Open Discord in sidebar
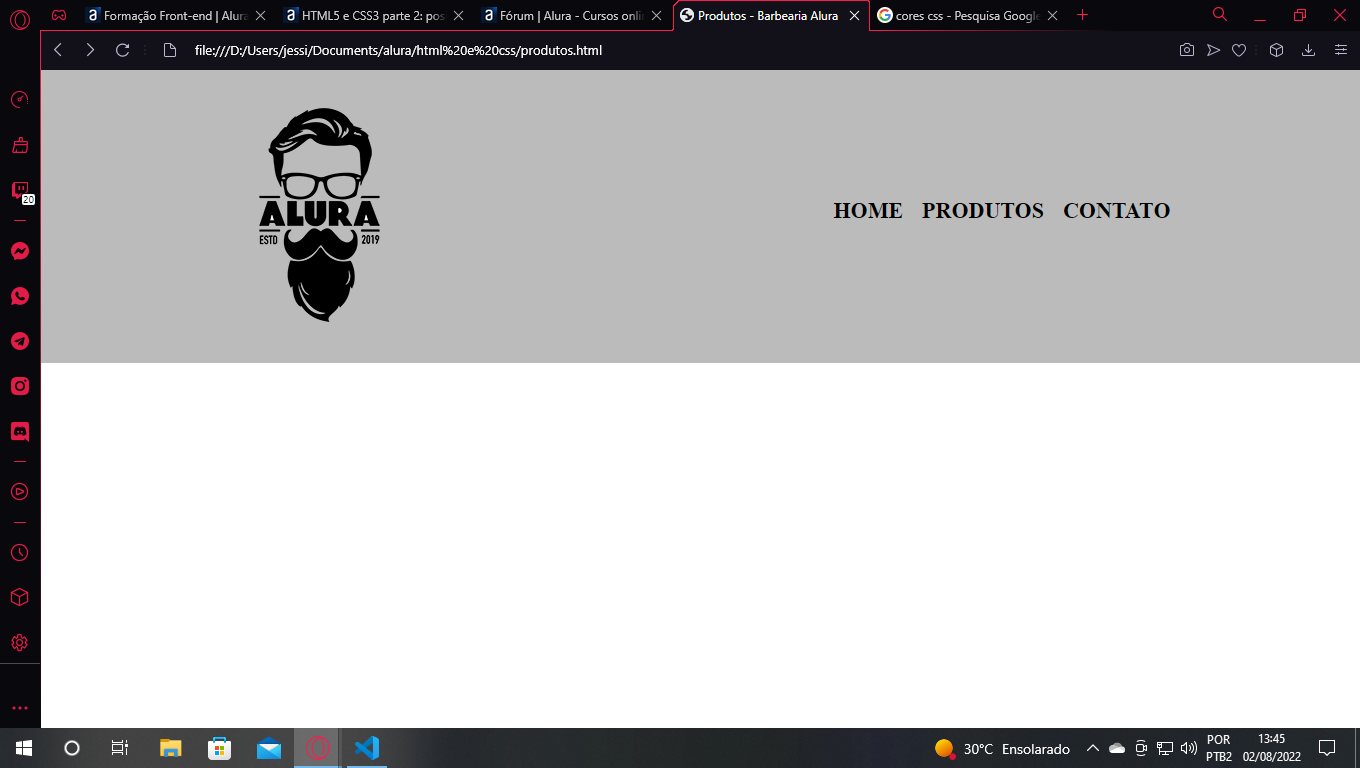 pos(20,431)
